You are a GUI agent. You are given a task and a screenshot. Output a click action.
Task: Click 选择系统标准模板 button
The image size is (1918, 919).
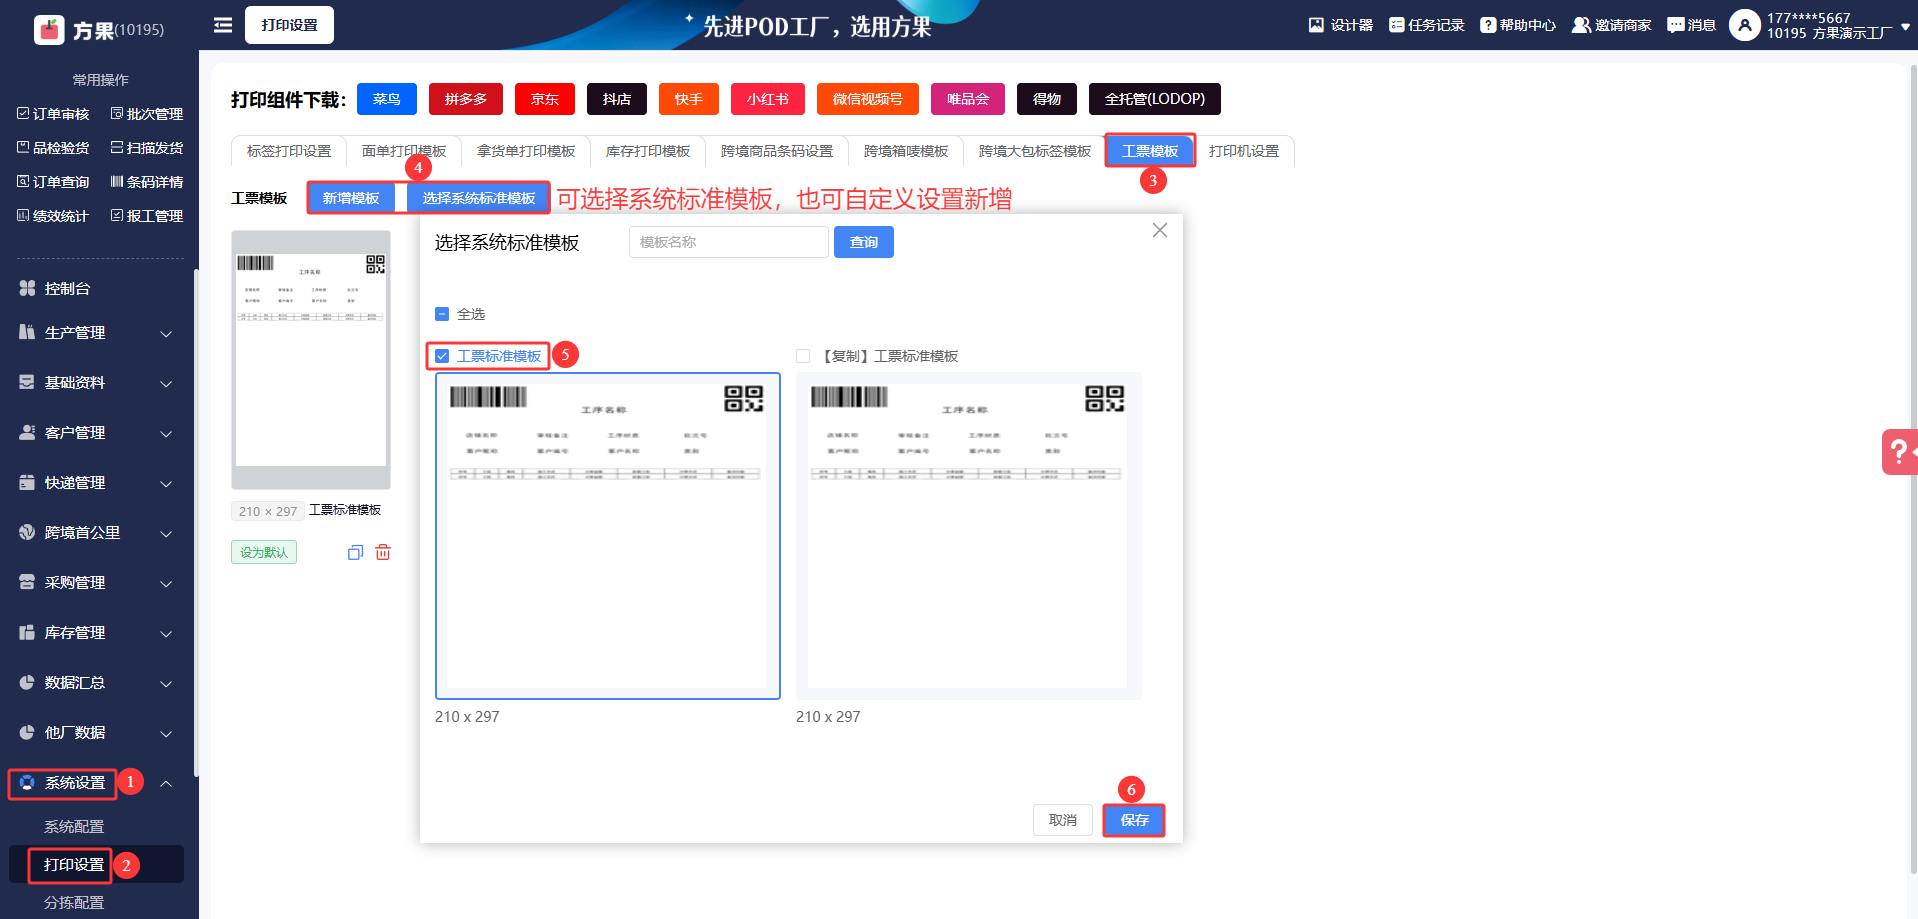coord(479,198)
